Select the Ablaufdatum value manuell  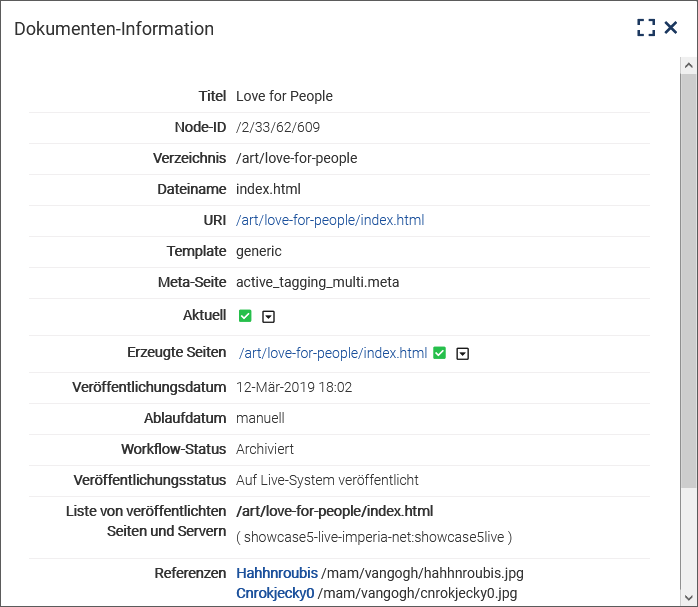pyautogui.click(x=260, y=418)
